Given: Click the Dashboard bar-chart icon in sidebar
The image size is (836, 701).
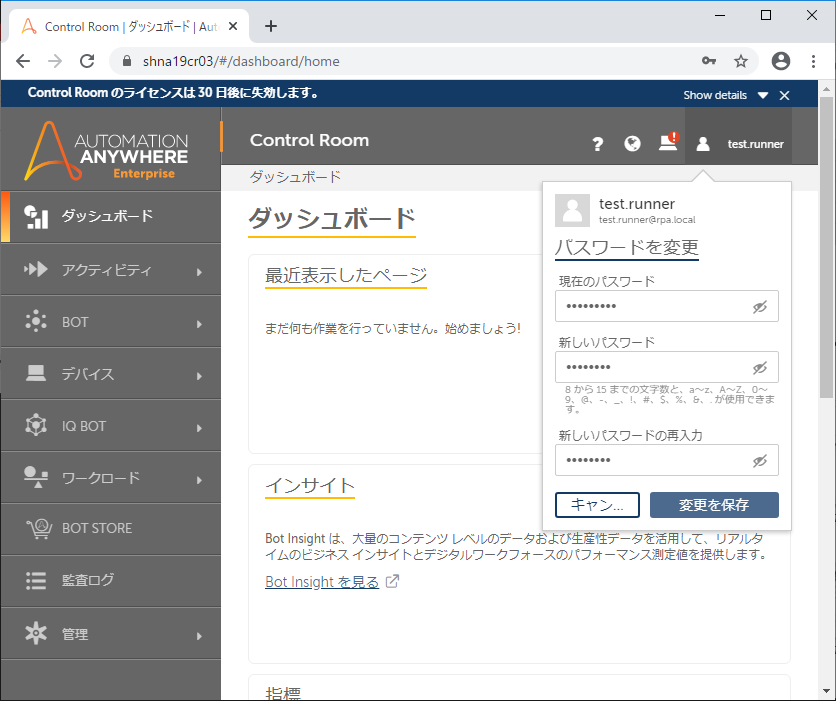Looking at the screenshot, I should pyautogui.click(x=36, y=216).
